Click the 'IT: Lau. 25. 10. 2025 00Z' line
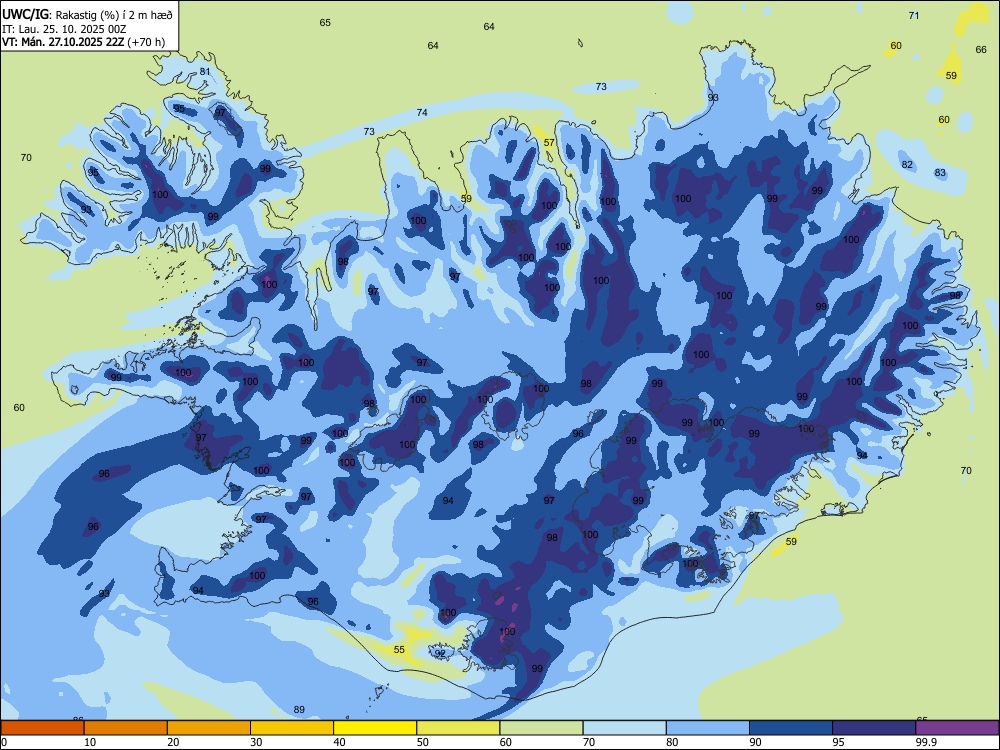The width and height of the screenshot is (1000, 750). point(64,29)
